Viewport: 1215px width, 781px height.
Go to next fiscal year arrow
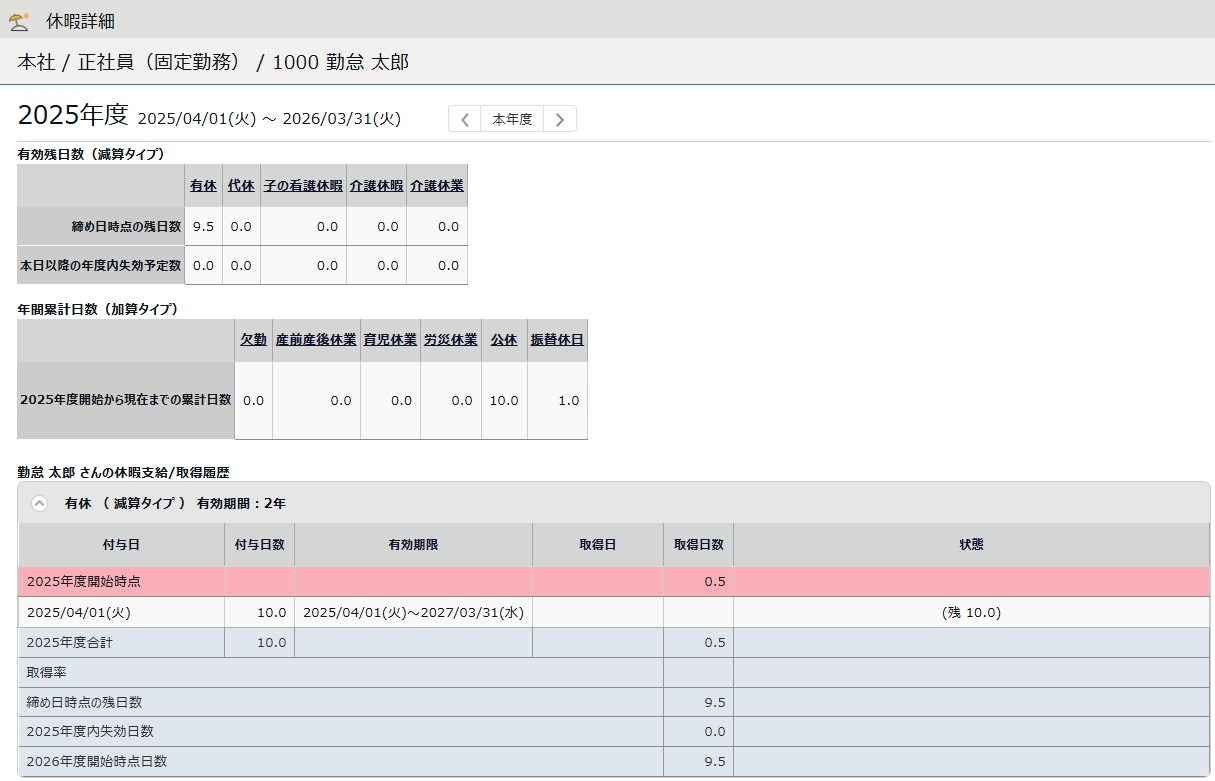click(x=560, y=120)
